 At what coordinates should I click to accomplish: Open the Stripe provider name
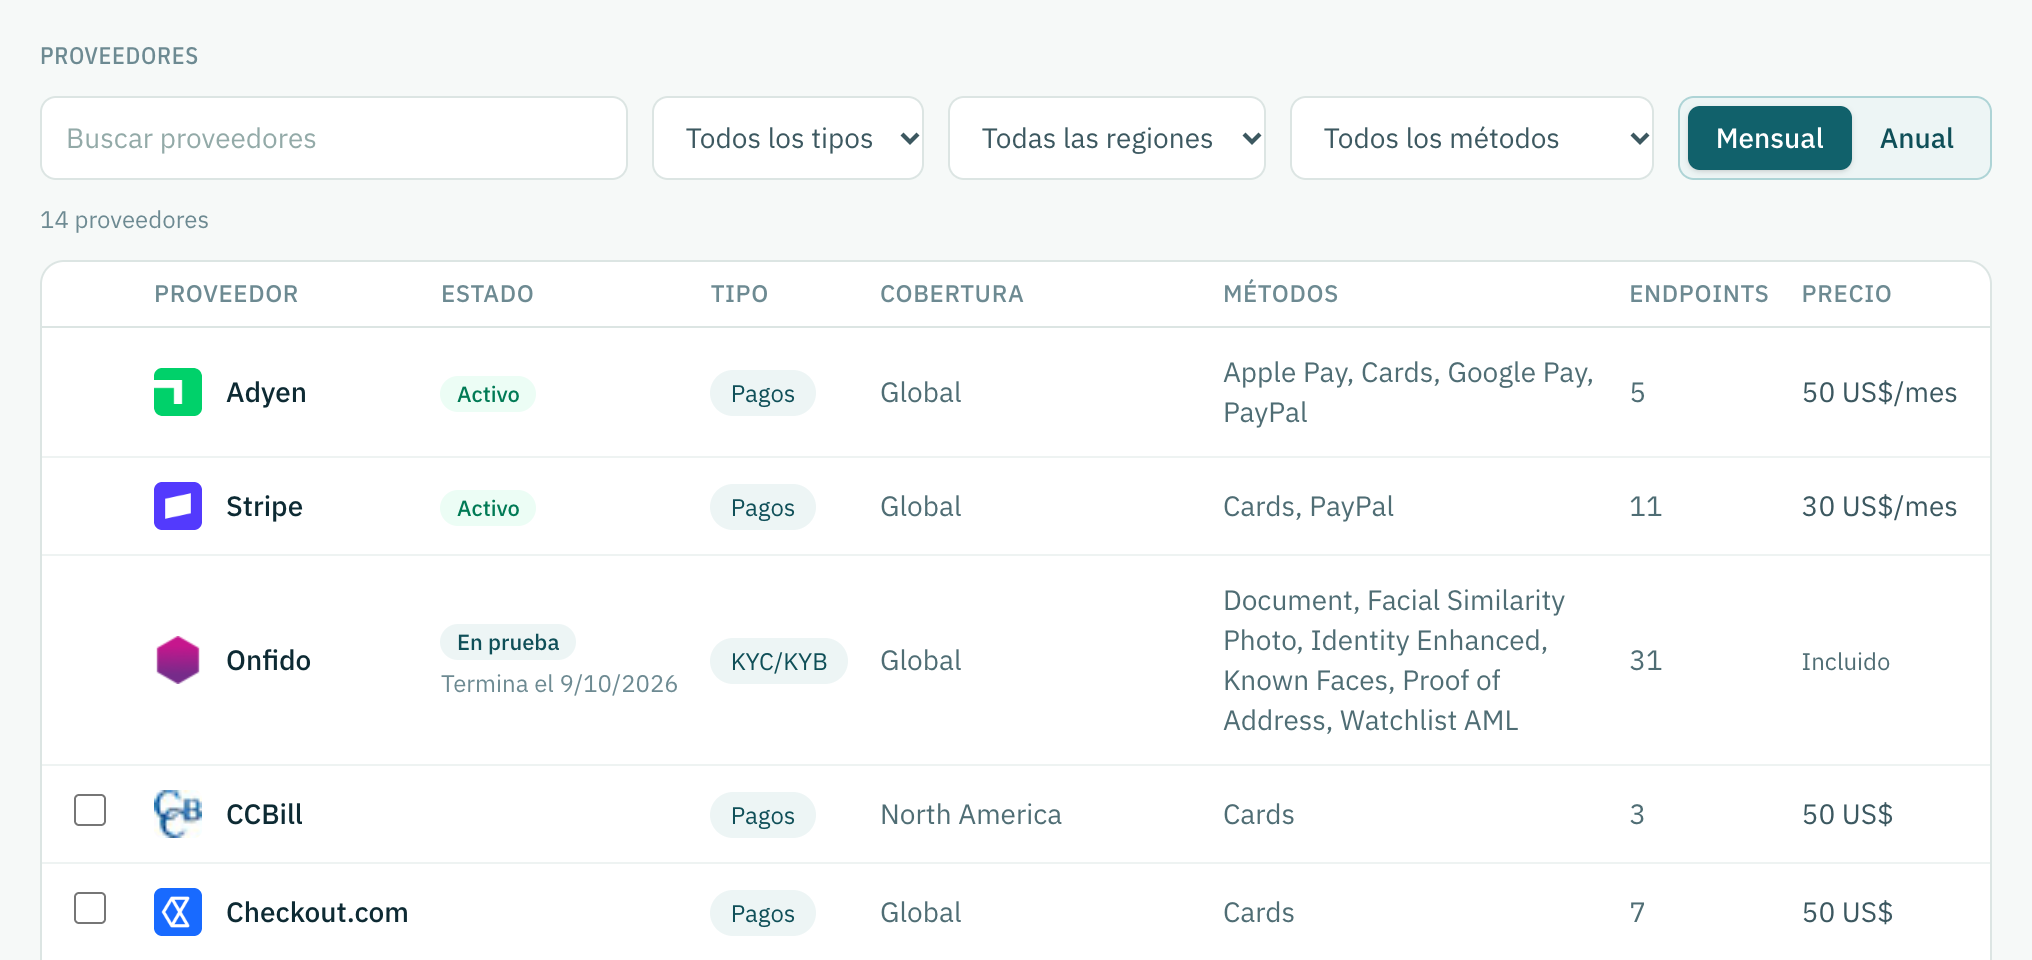(264, 506)
